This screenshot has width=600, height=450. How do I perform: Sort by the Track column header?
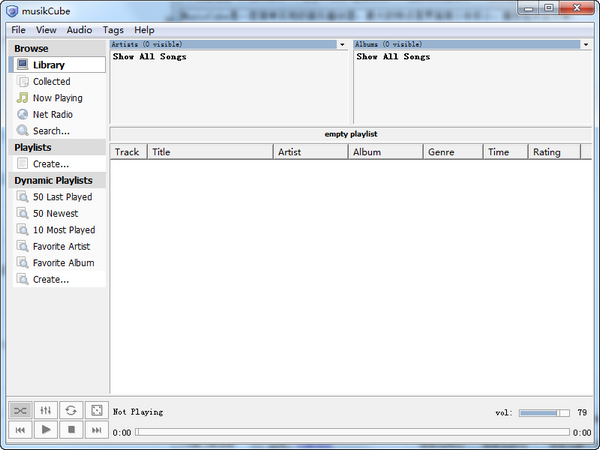[x=128, y=152]
